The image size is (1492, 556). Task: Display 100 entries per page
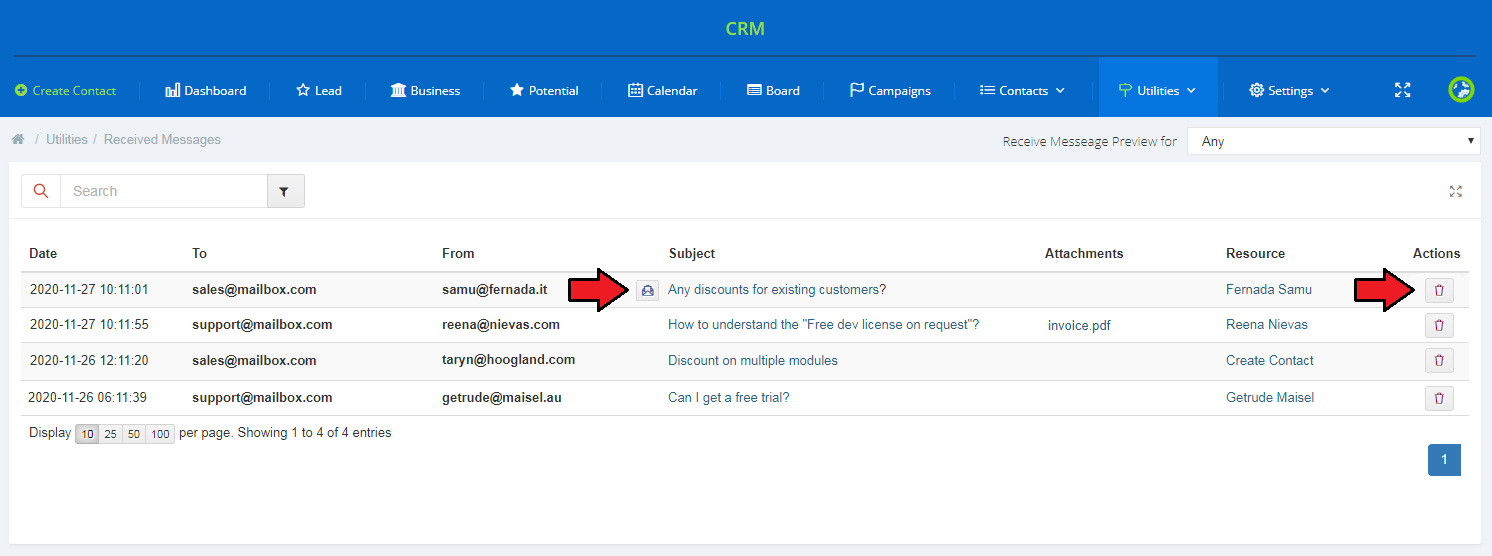(x=160, y=434)
